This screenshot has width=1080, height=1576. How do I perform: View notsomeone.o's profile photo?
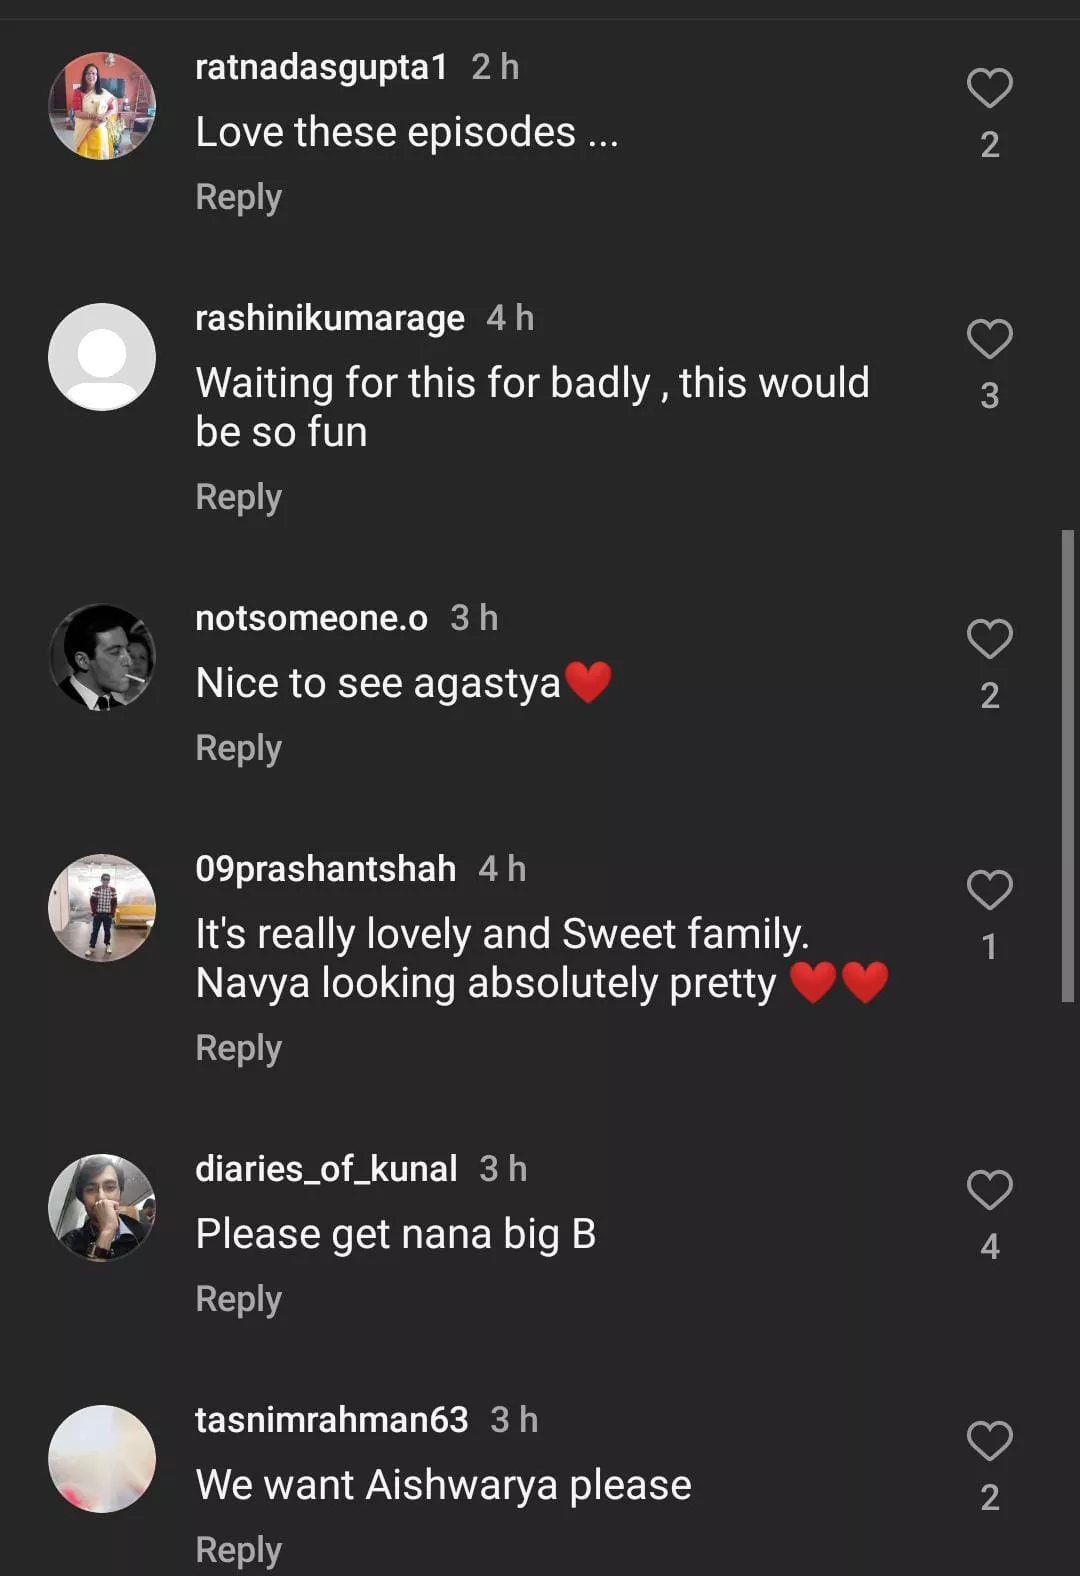click(102, 657)
